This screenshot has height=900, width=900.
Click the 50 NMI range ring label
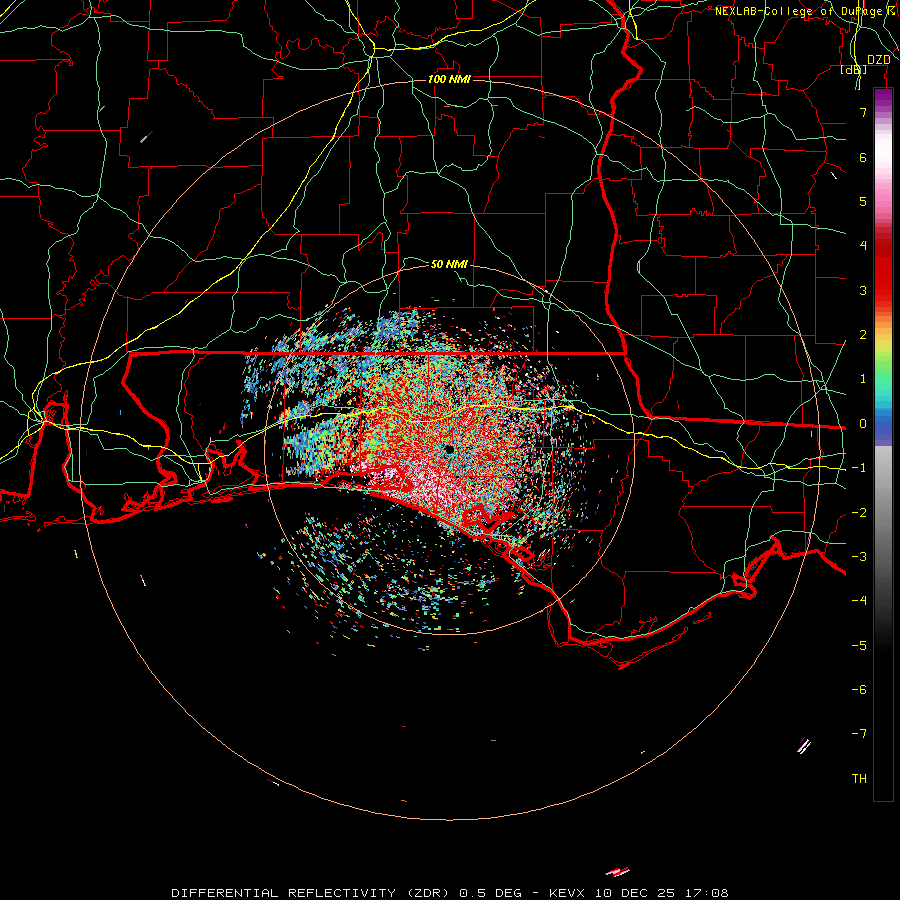tap(449, 264)
